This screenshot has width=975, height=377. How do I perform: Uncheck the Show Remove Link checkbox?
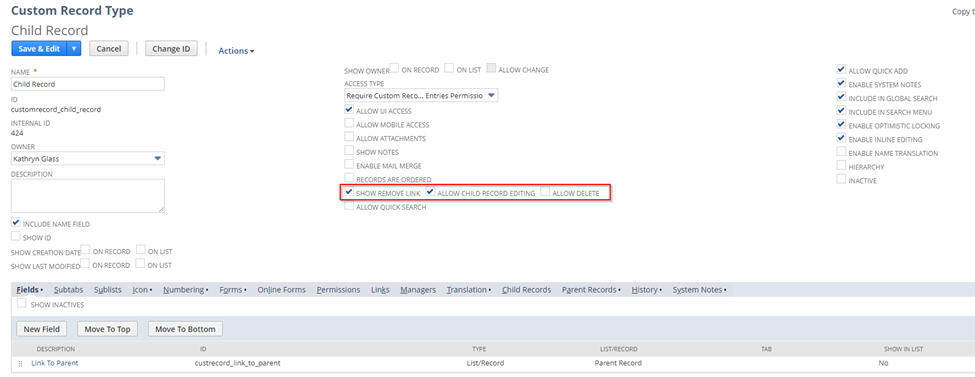tap(349, 193)
